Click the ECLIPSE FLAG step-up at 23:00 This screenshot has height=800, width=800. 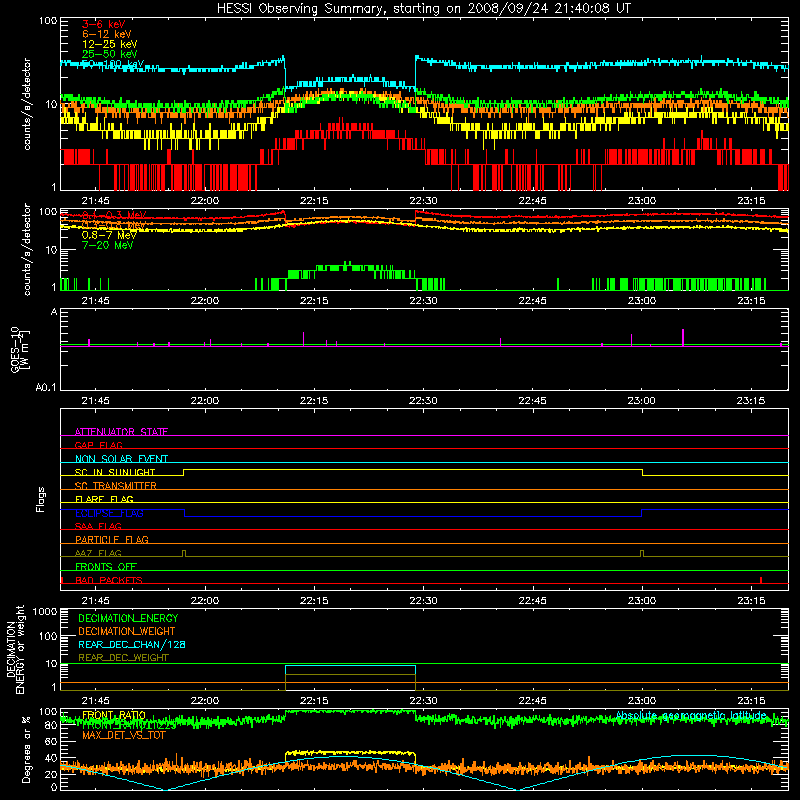tap(641, 513)
